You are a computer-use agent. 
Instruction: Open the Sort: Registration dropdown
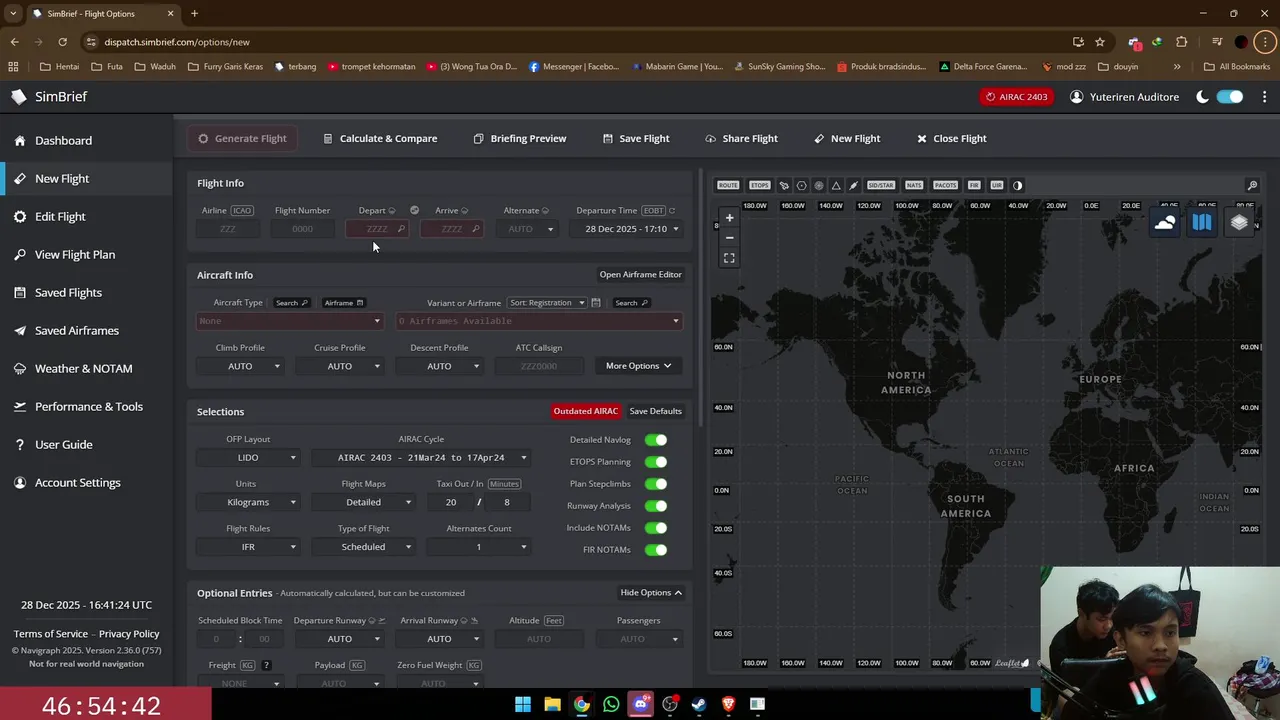[546, 303]
